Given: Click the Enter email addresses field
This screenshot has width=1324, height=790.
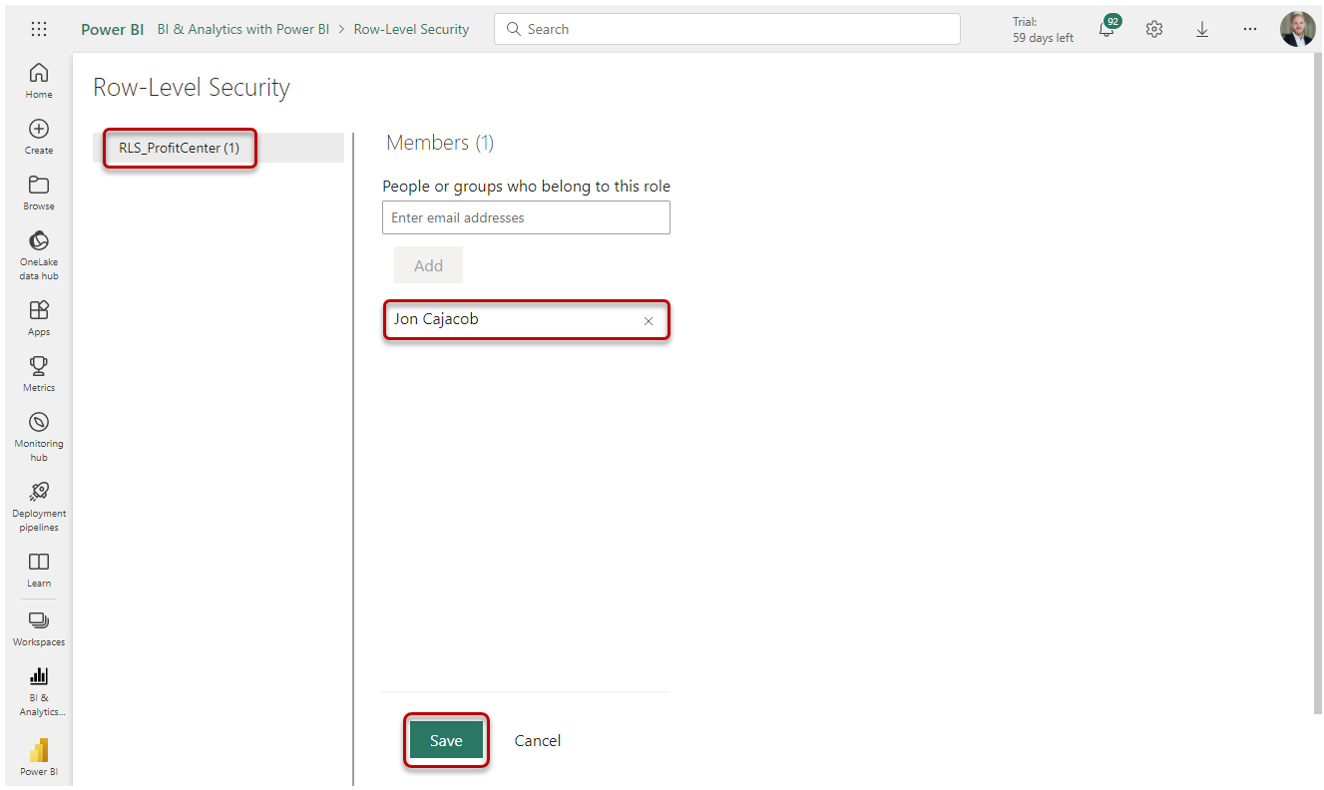Looking at the screenshot, I should (526, 218).
